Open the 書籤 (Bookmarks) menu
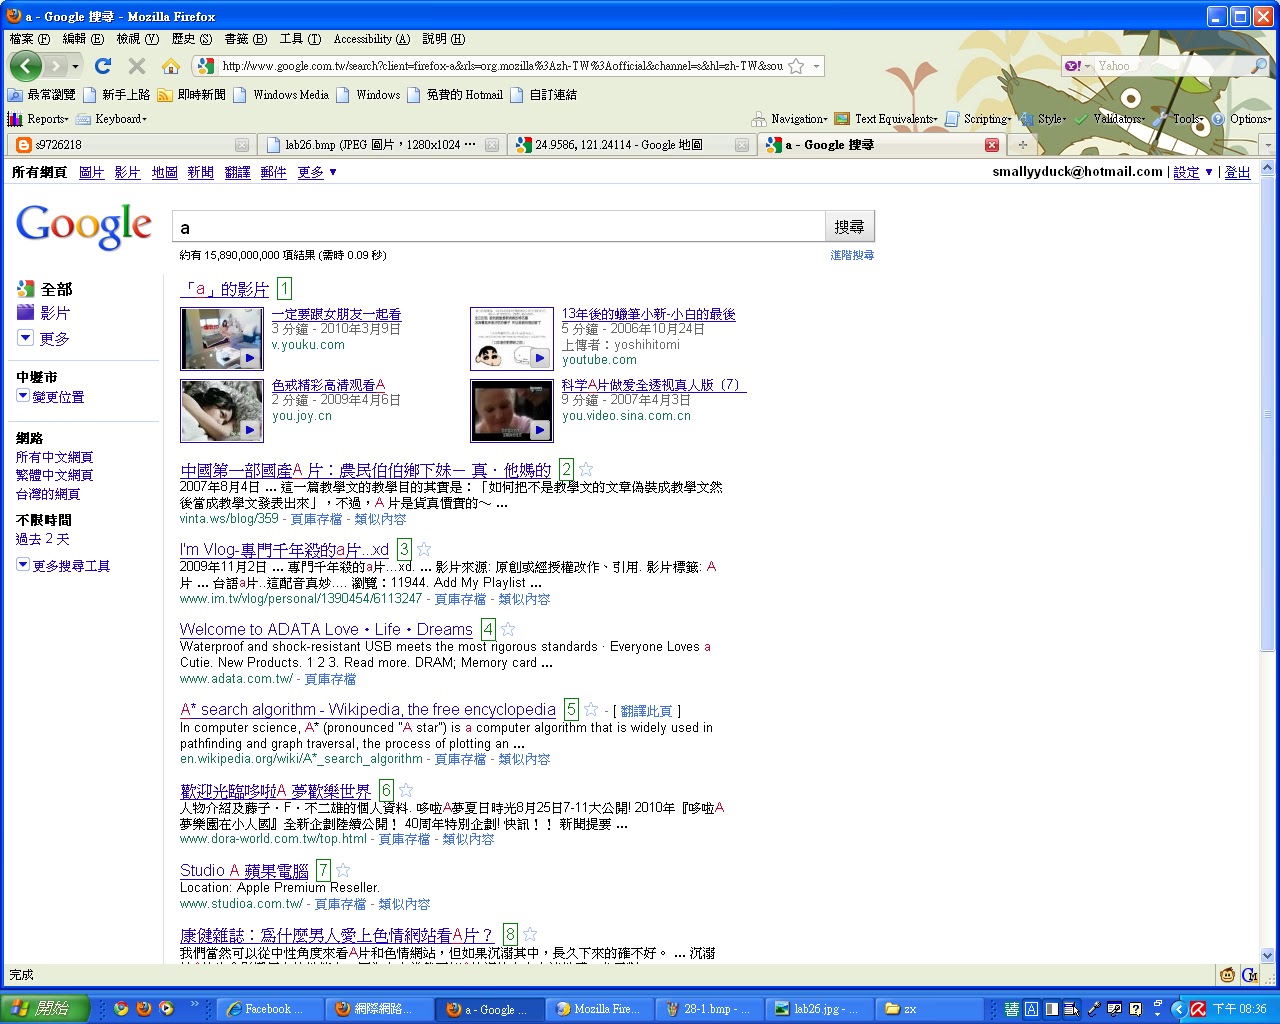 tap(245, 39)
